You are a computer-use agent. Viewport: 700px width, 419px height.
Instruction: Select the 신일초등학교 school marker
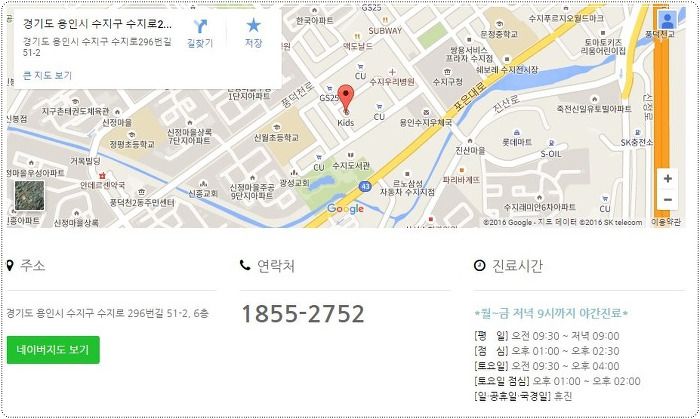click(276, 128)
